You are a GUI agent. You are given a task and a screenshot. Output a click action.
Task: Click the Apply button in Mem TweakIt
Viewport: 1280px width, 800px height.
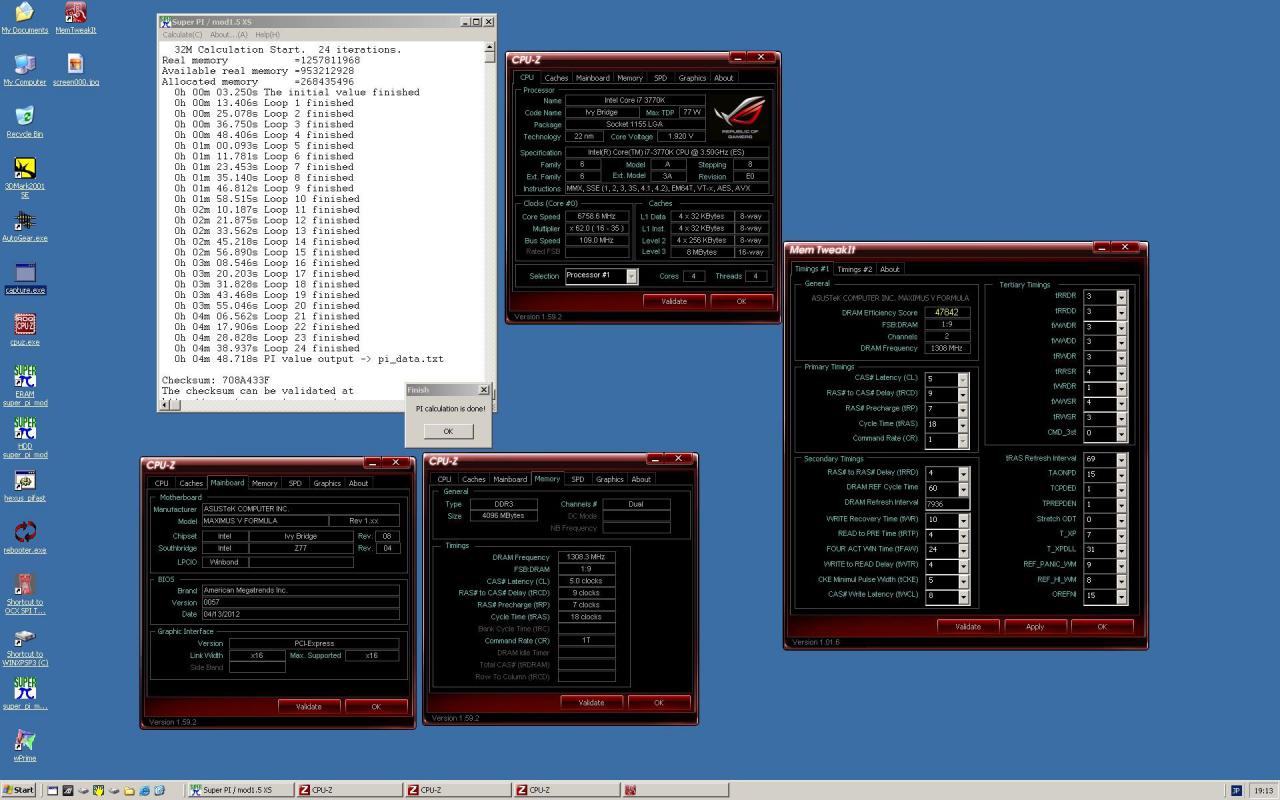pyautogui.click(x=1035, y=627)
